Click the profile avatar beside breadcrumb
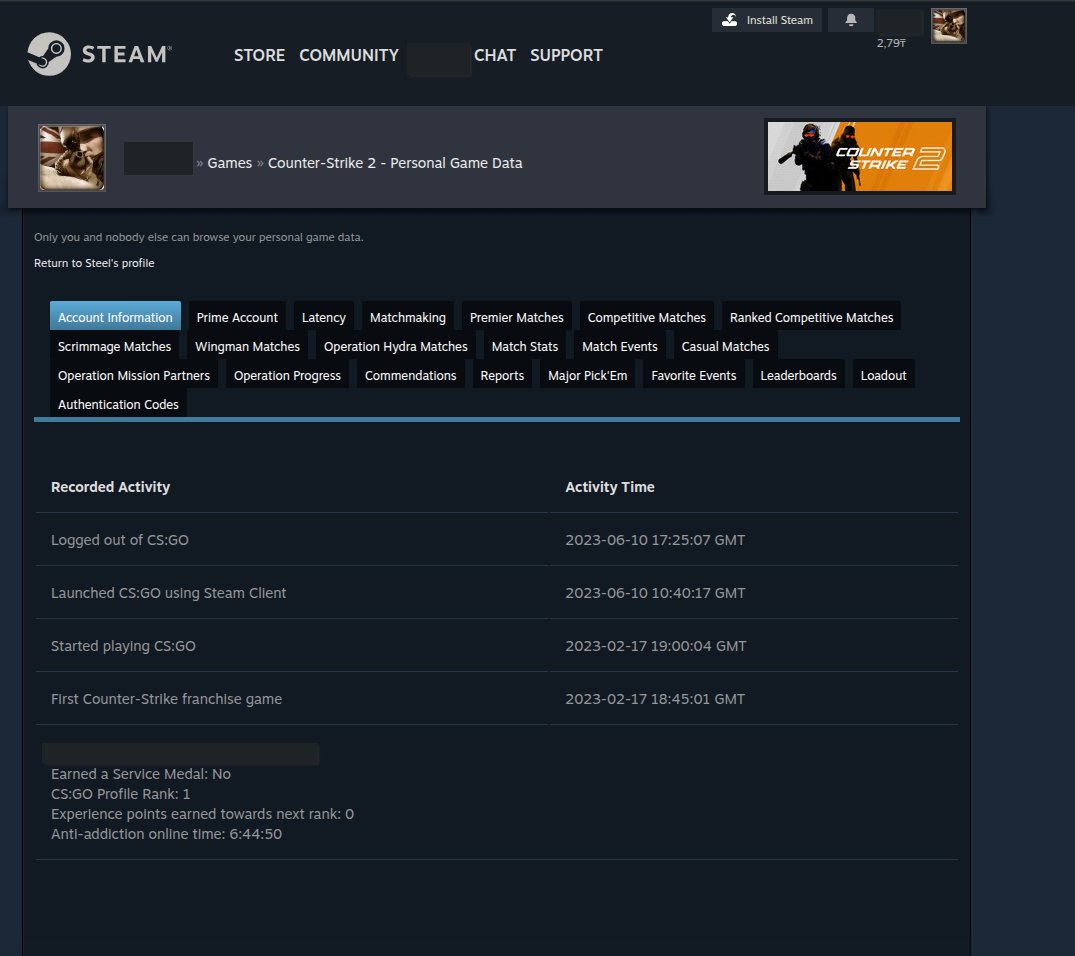Screen dimensions: 1075x956 [72, 158]
